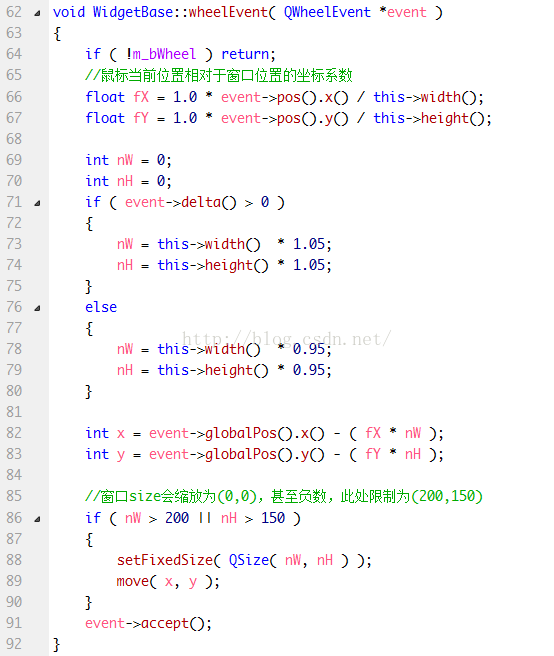Click 'int nW = 0;' on line 69
This screenshot has height=656, width=554.
coord(128,160)
